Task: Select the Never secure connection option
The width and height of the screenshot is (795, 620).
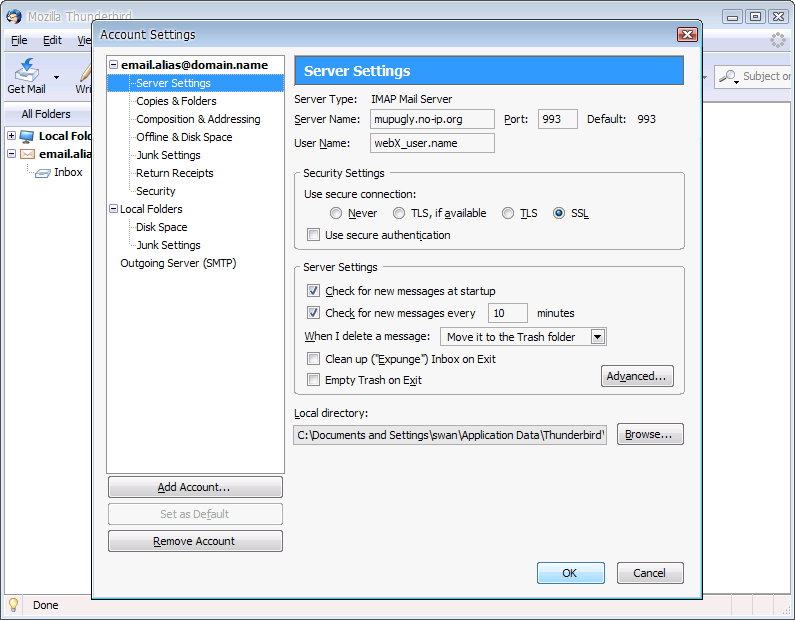Action: (x=336, y=214)
